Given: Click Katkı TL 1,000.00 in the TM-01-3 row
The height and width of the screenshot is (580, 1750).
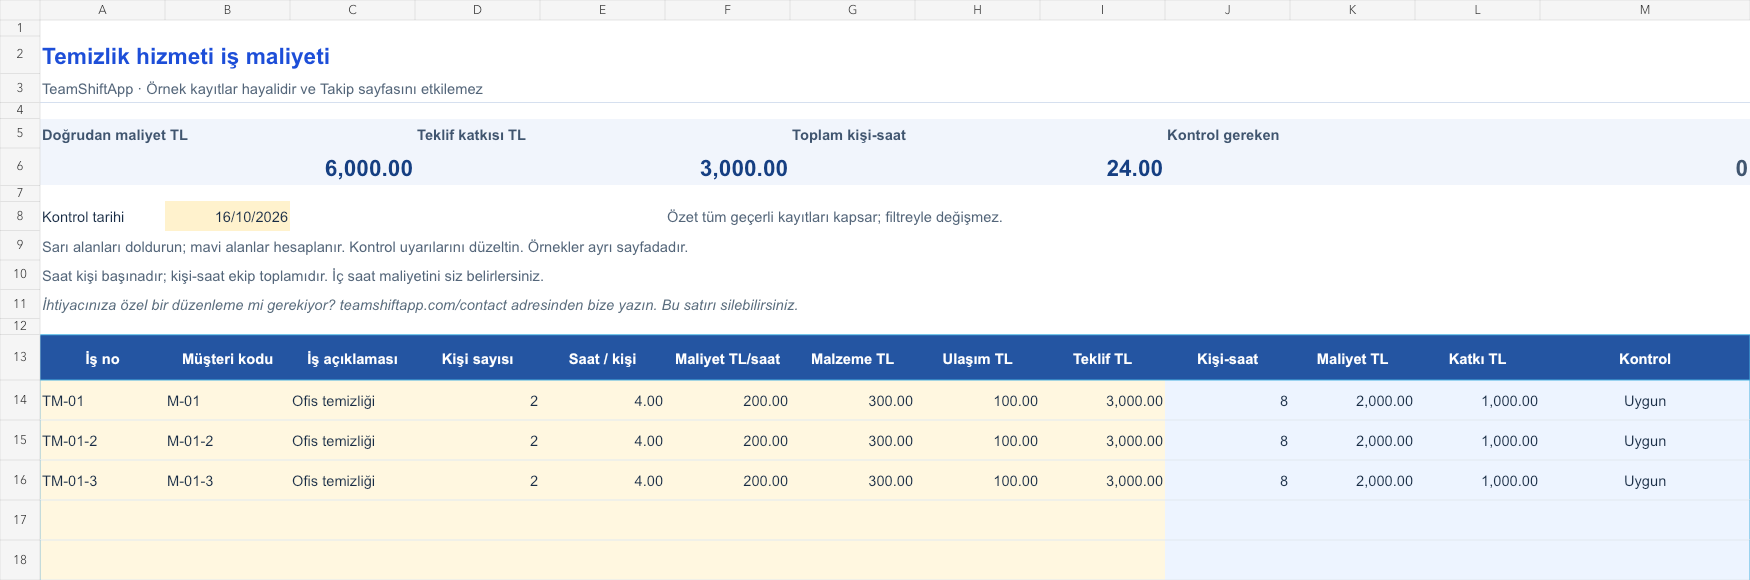Looking at the screenshot, I should pos(1477,481).
